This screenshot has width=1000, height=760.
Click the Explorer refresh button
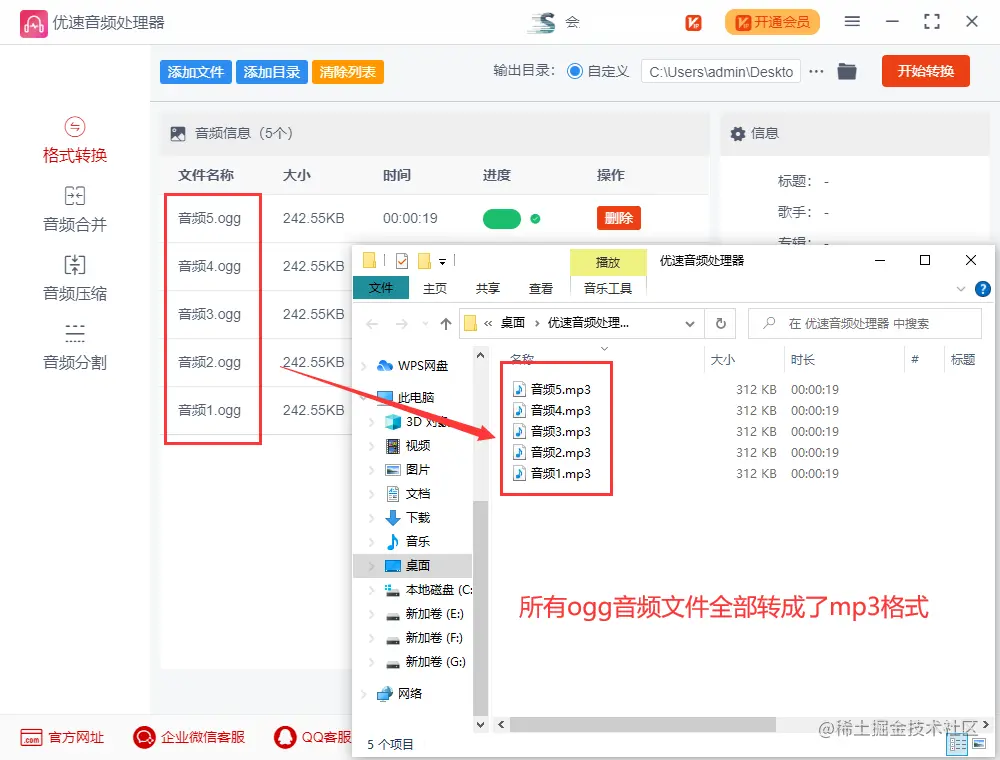tap(721, 323)
